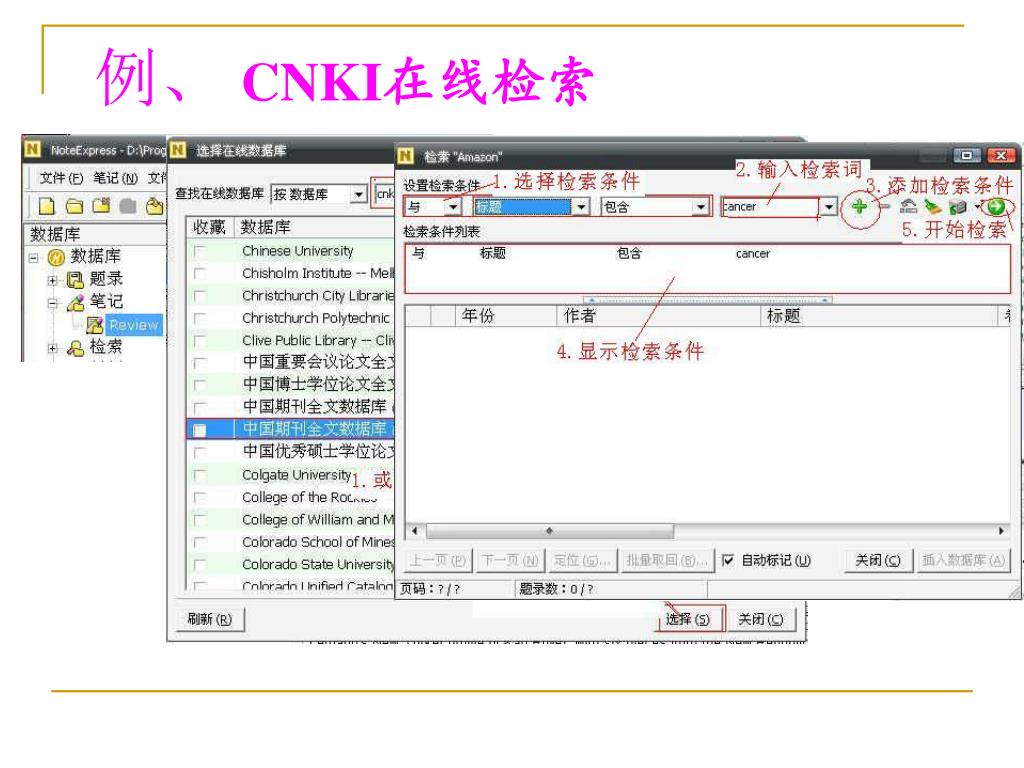
Task: Click the 年份 column header
Action: [x=505, y=316]
